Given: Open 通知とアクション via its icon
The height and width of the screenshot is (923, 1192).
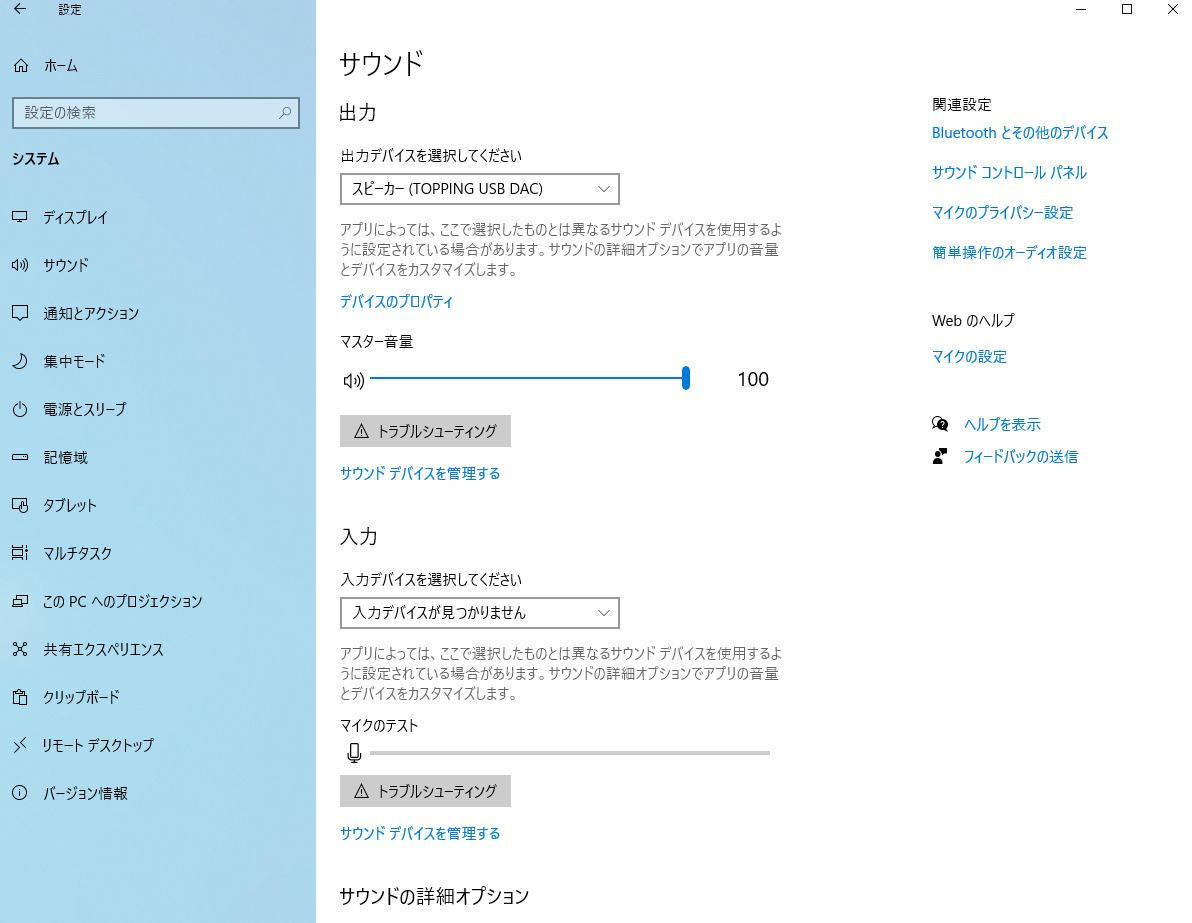Looking at the screenshot, I should click(22, 313).
